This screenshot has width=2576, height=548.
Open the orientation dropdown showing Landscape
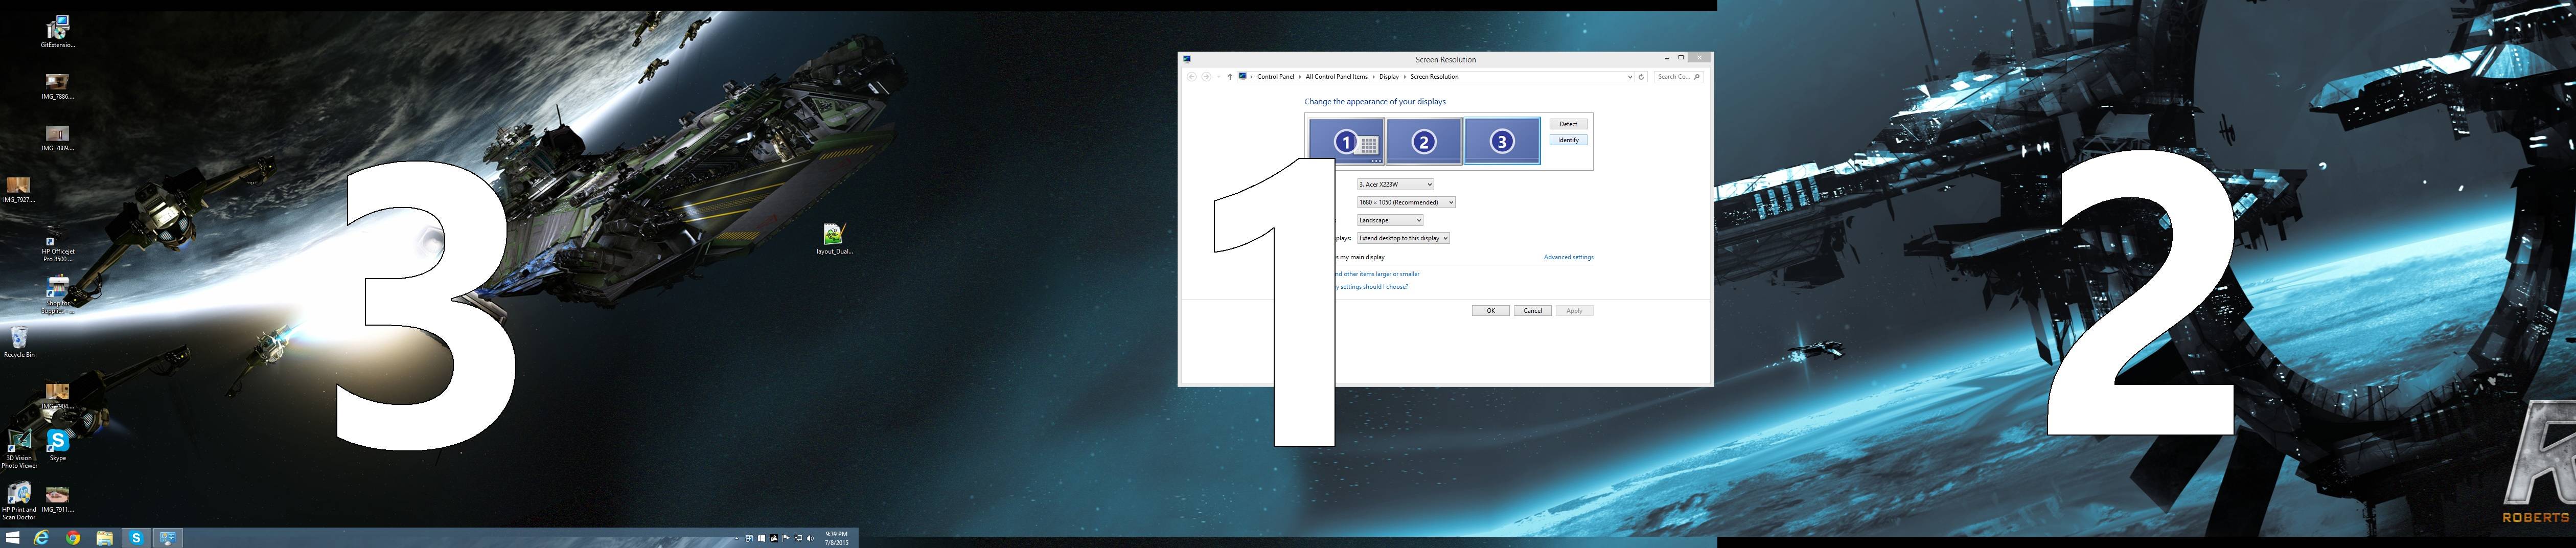click(x=1390, y=220)
